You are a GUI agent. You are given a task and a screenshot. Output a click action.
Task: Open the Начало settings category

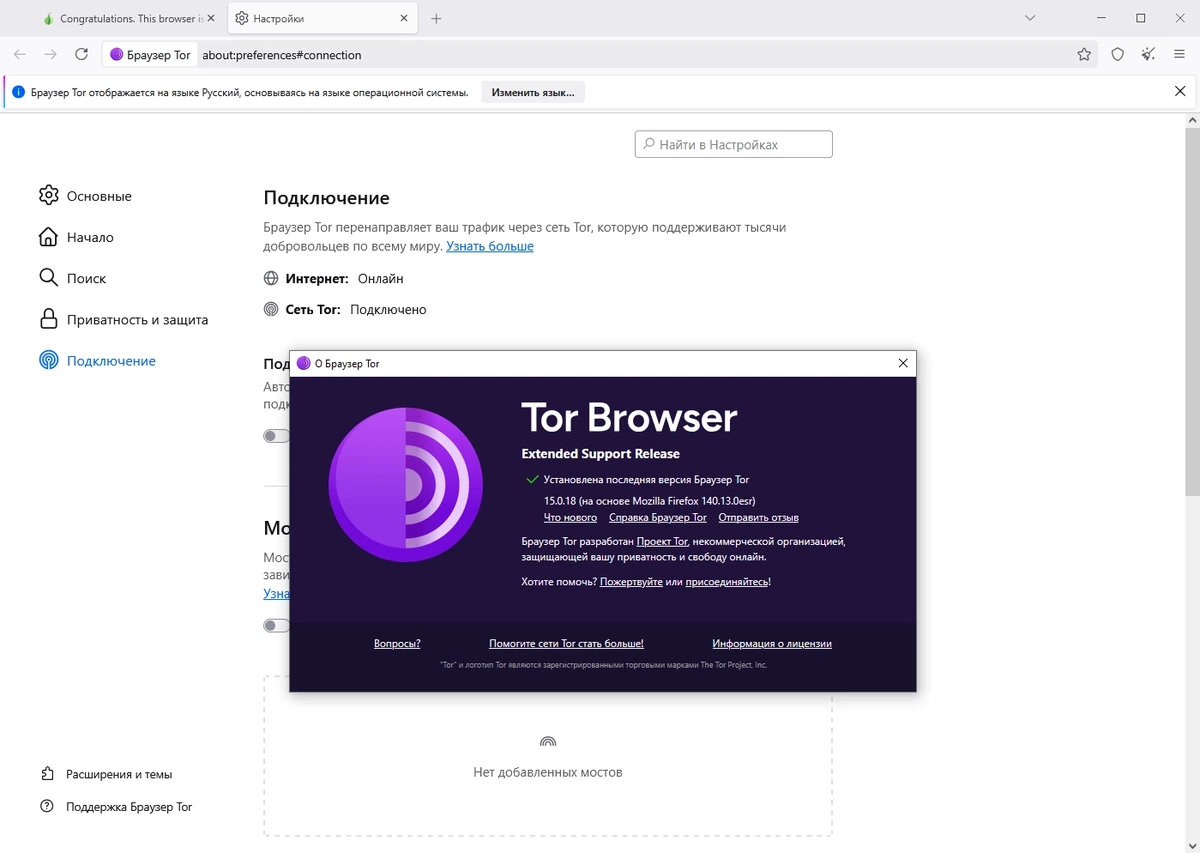pyautogui.click(x=77, y=237)
